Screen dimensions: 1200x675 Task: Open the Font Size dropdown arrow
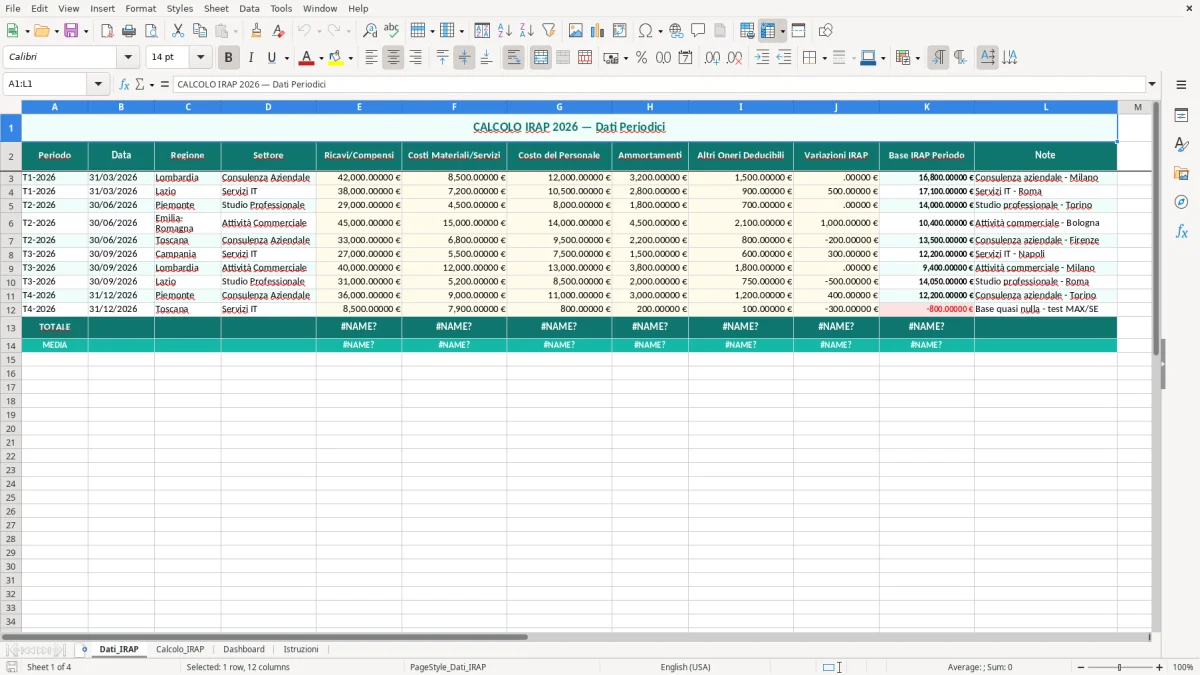(200, 58)
